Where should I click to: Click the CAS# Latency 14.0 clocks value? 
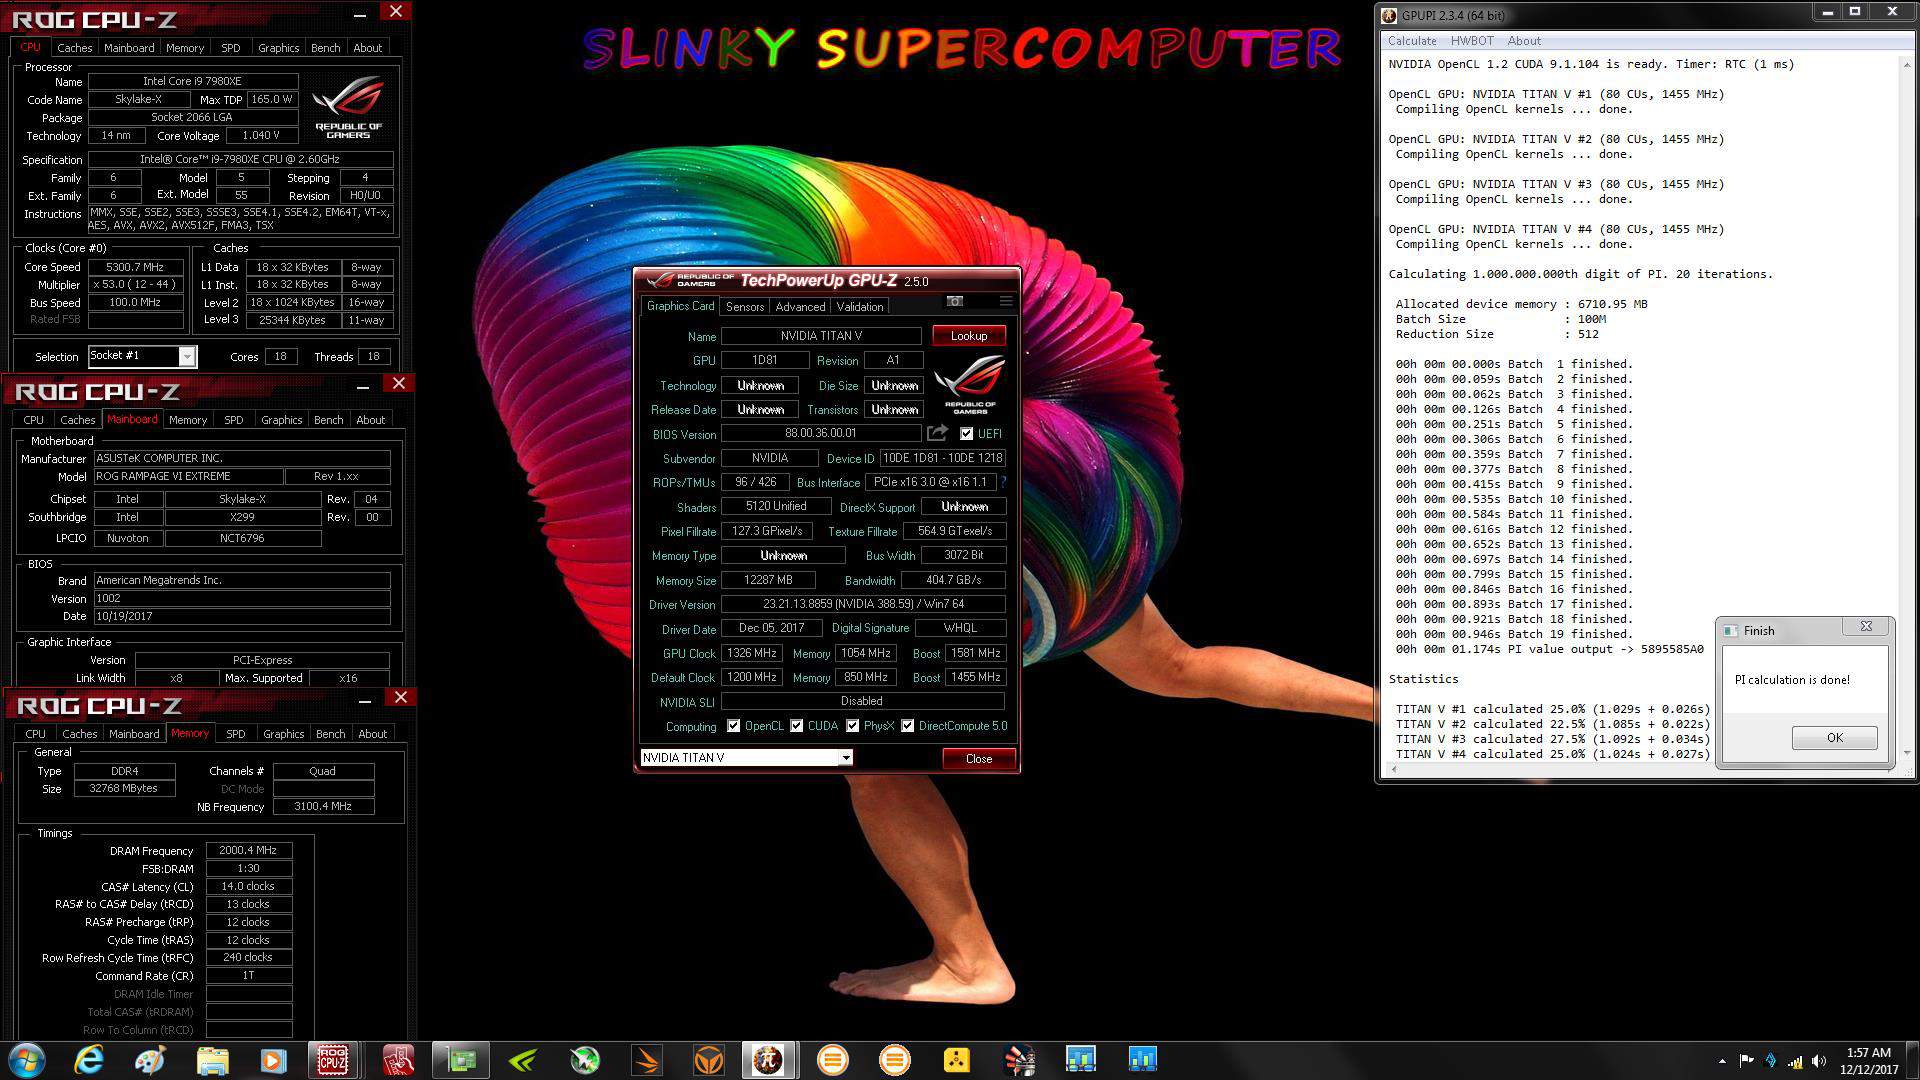click(x=248, y=886)
